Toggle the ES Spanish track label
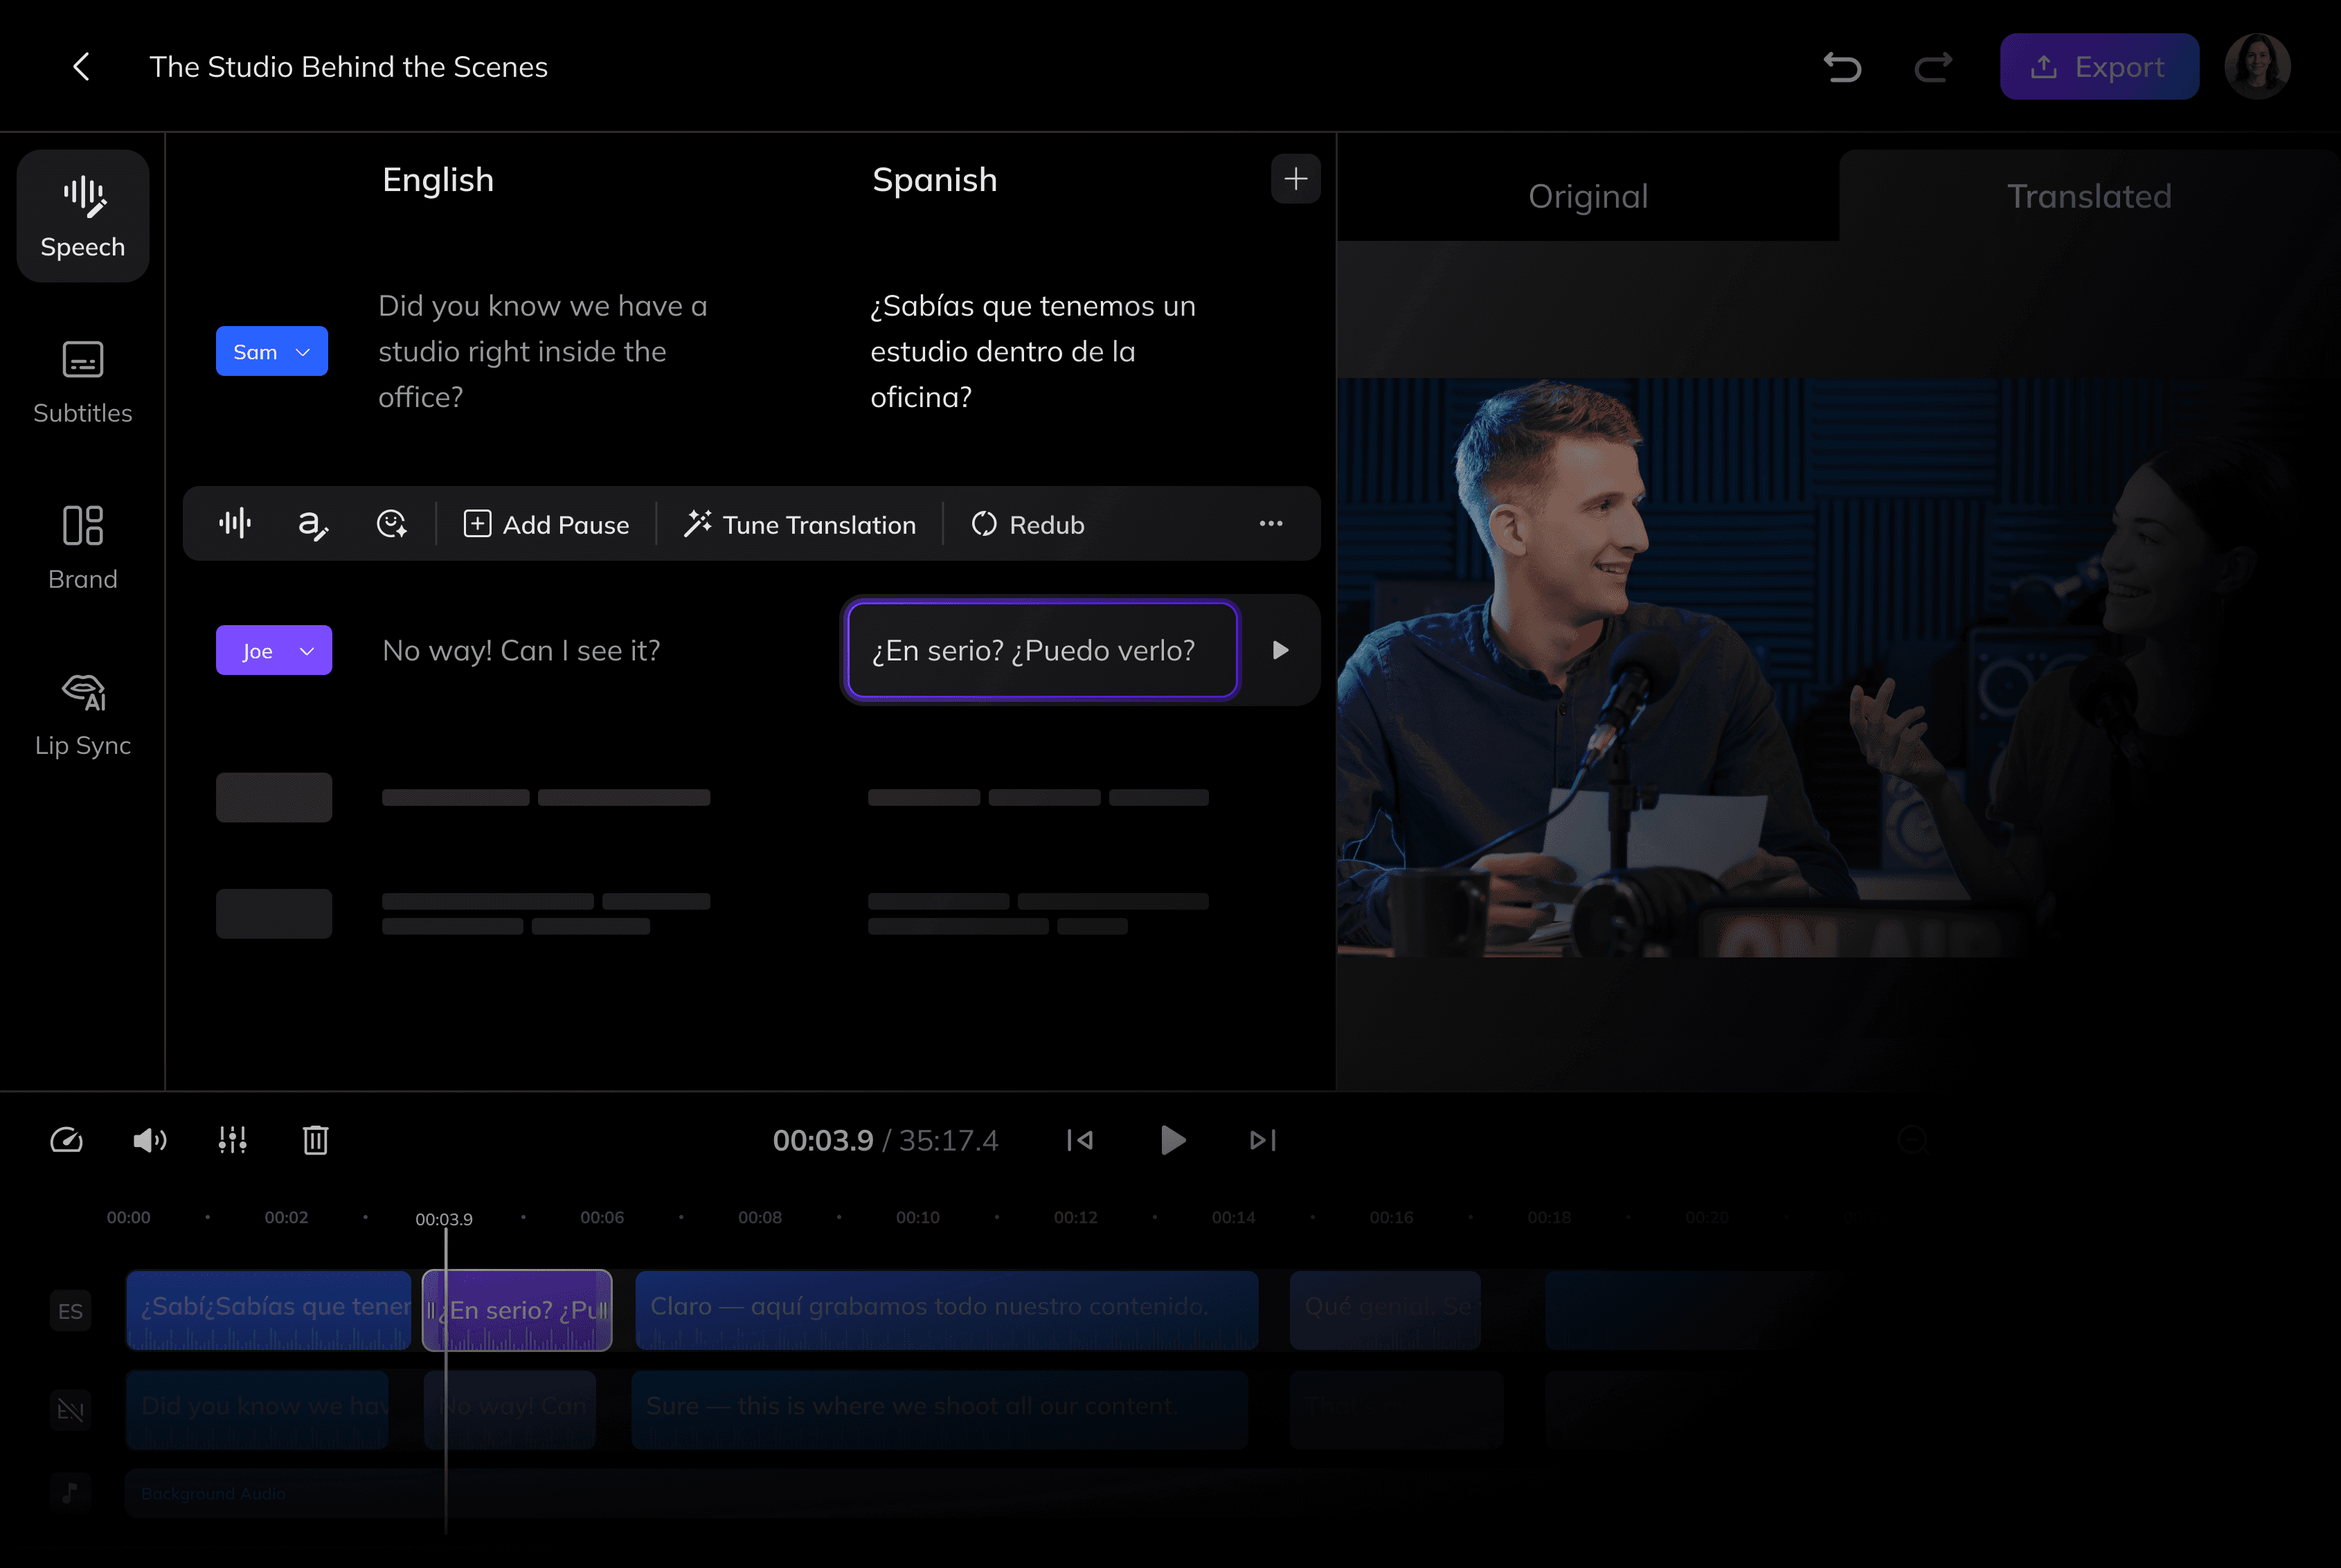Viewport: 2341px width, 1568px height. pyautogui.click(x=70, y=1311)
